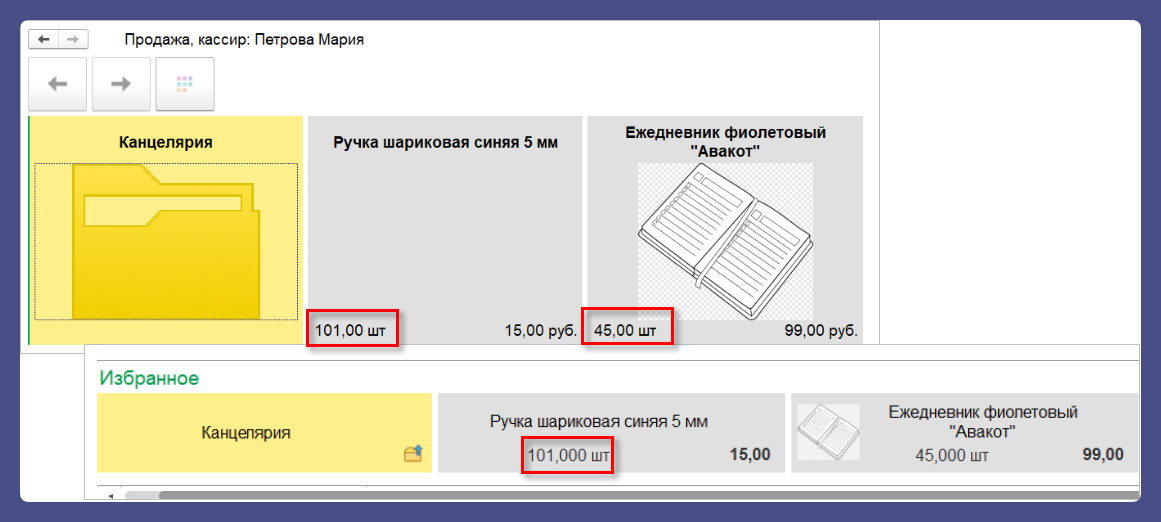Select the large Ручка шариковая синяя 5 мм tile
The height and width of the screenshot is (522, 1161).
445,230
